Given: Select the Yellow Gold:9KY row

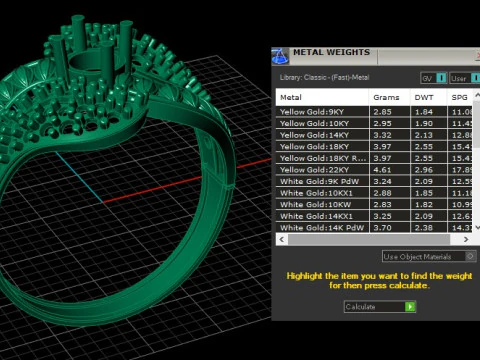Looking at the screenshot, I should click(374, 112).
